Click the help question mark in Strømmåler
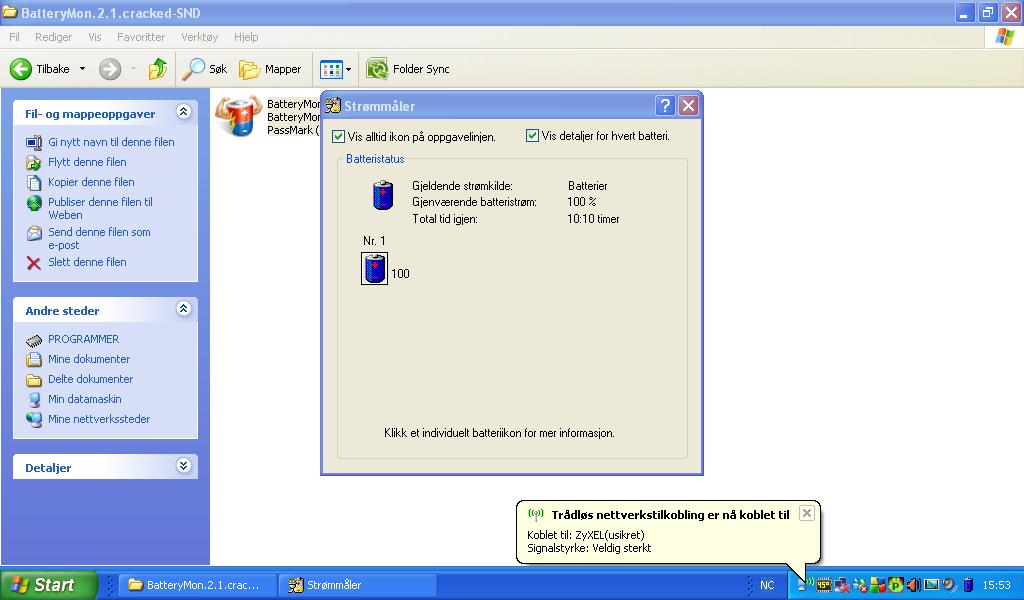1024x600 pixels. point(665,106)
